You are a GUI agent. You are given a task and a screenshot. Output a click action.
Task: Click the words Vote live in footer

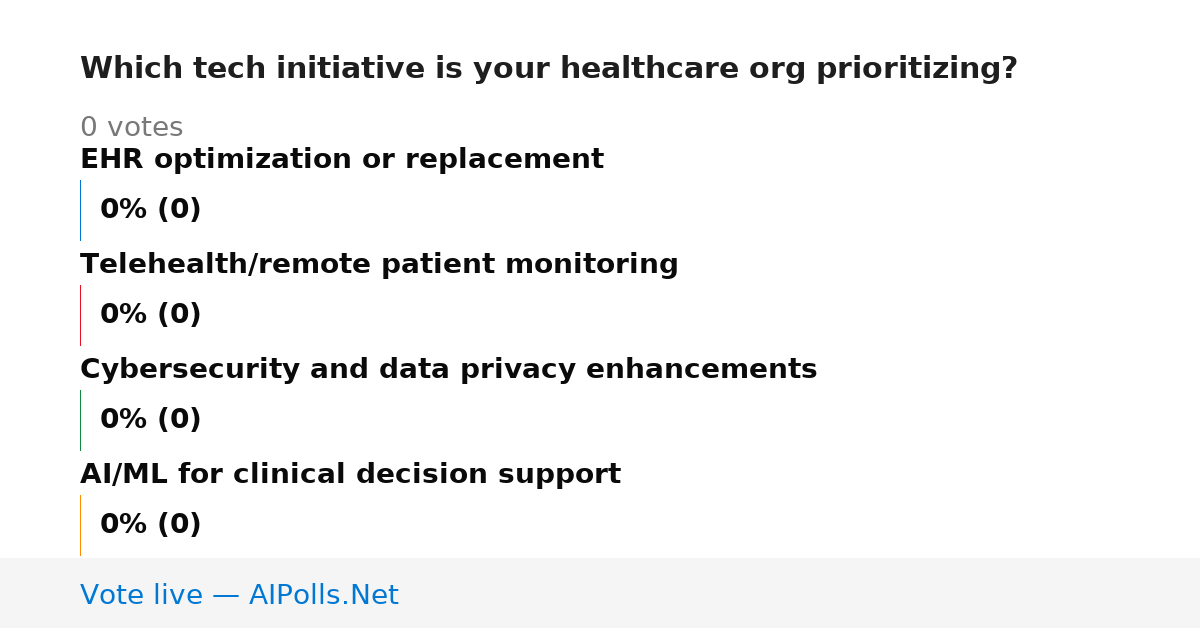tap(141, 596)
